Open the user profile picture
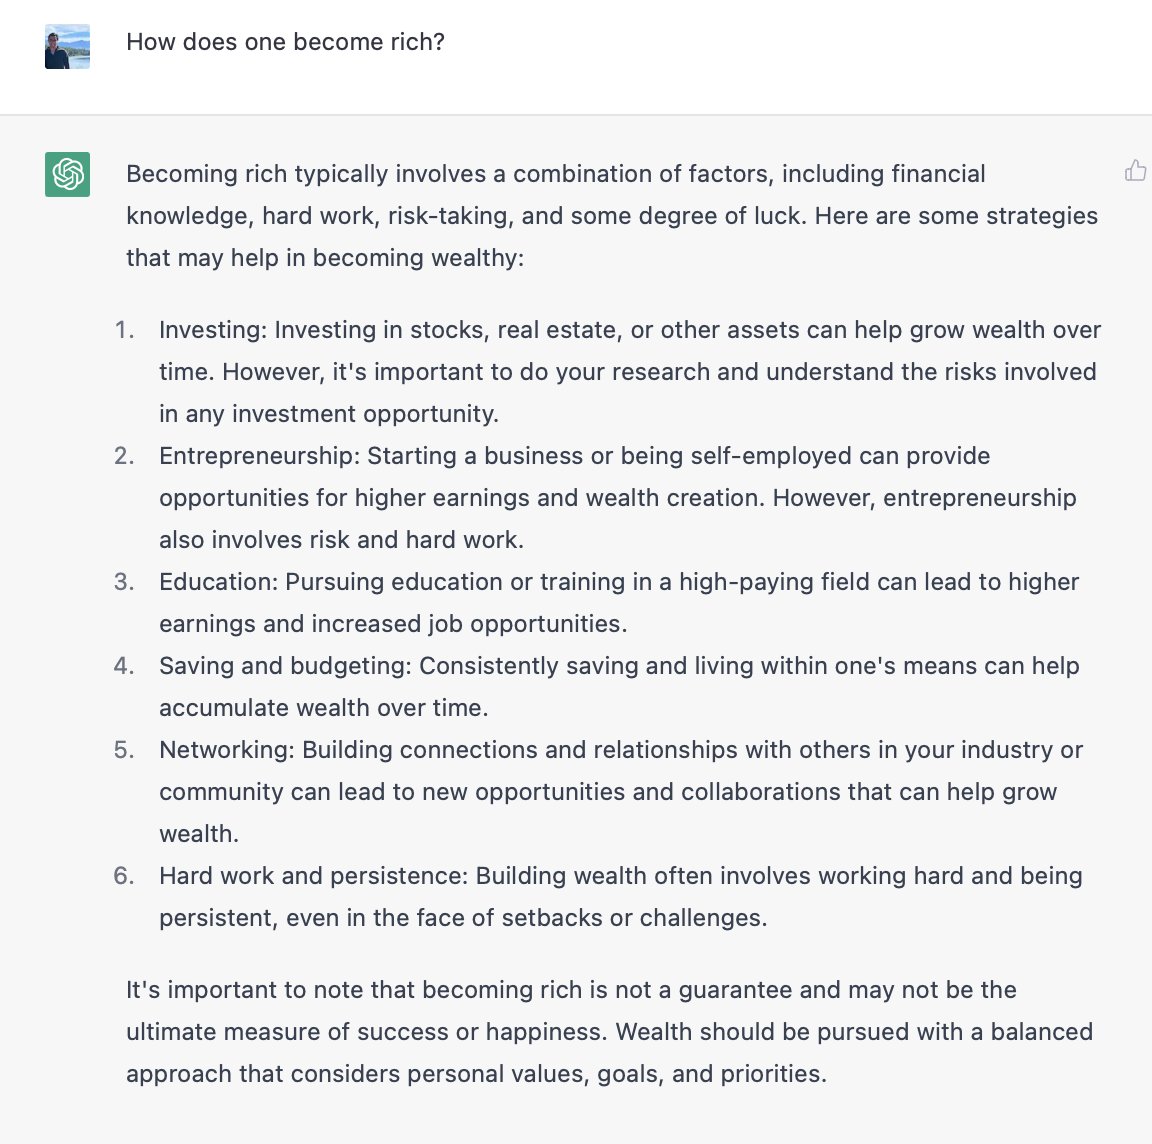1152x1144 pixels. pos(68,46)
